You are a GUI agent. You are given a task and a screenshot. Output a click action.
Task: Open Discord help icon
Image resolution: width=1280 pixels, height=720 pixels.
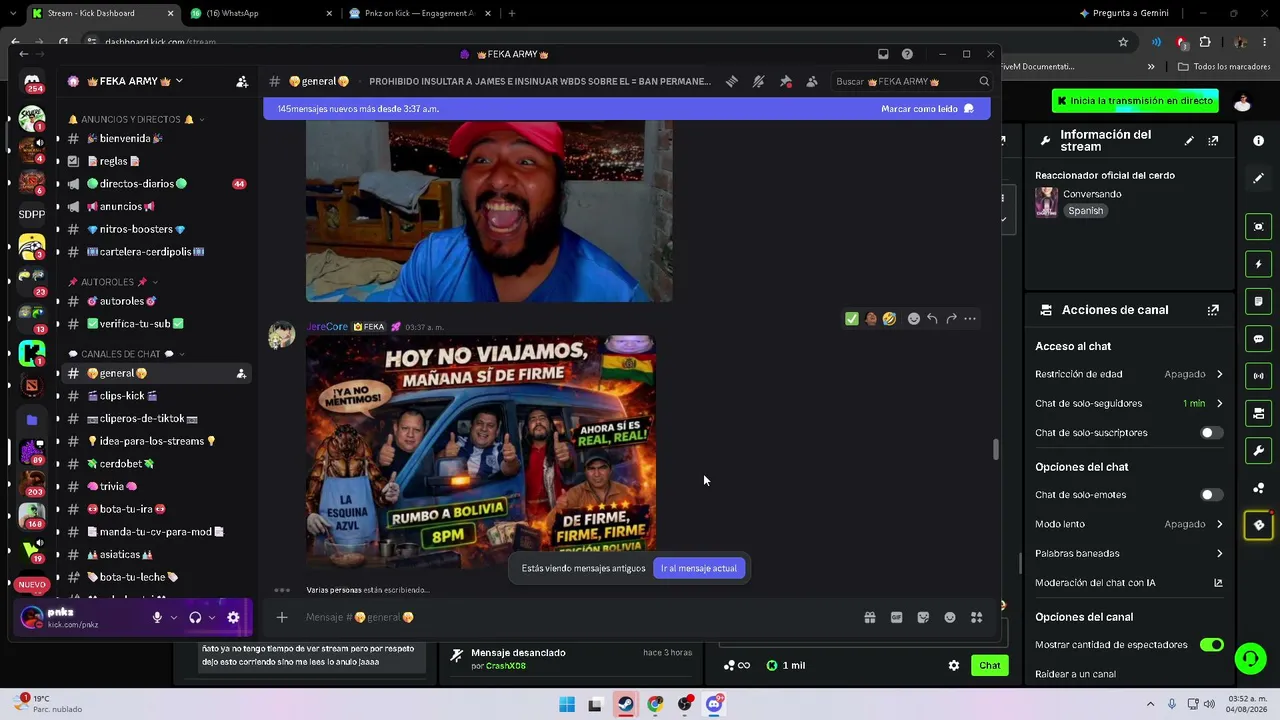(907, 54)
